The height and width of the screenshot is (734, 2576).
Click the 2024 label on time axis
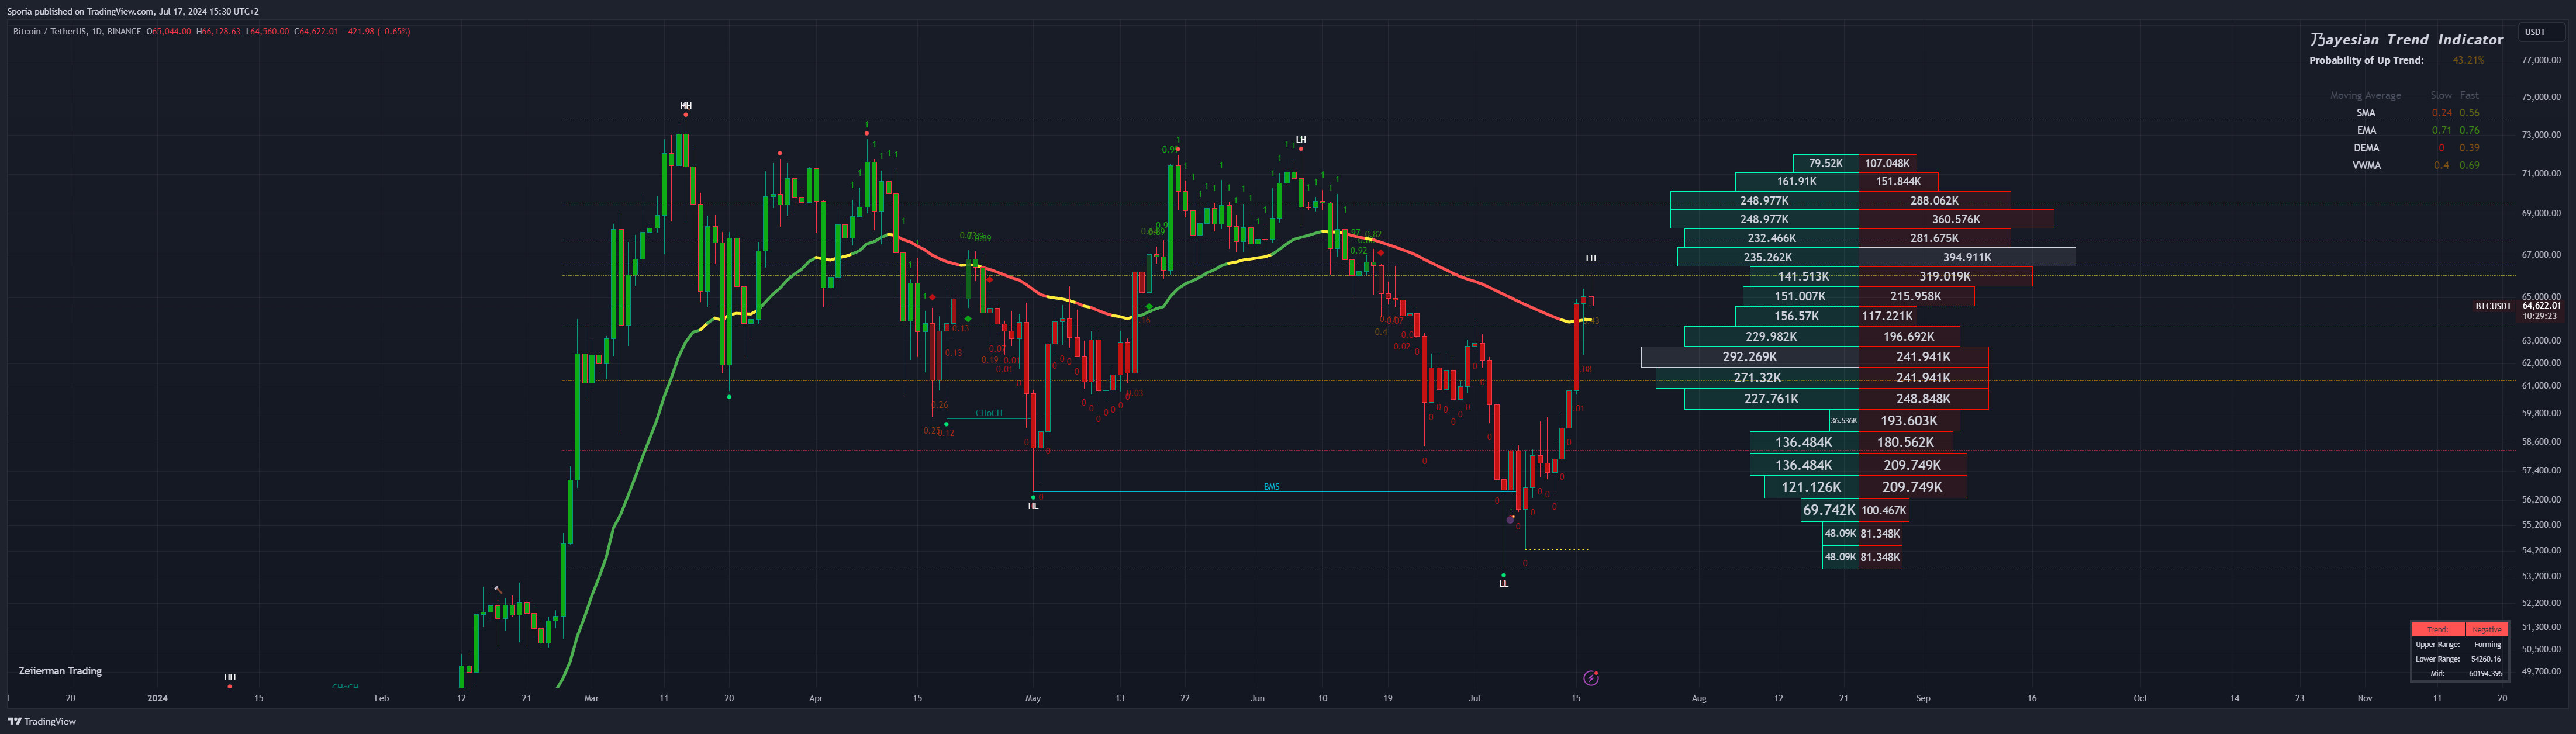(157, 698)
